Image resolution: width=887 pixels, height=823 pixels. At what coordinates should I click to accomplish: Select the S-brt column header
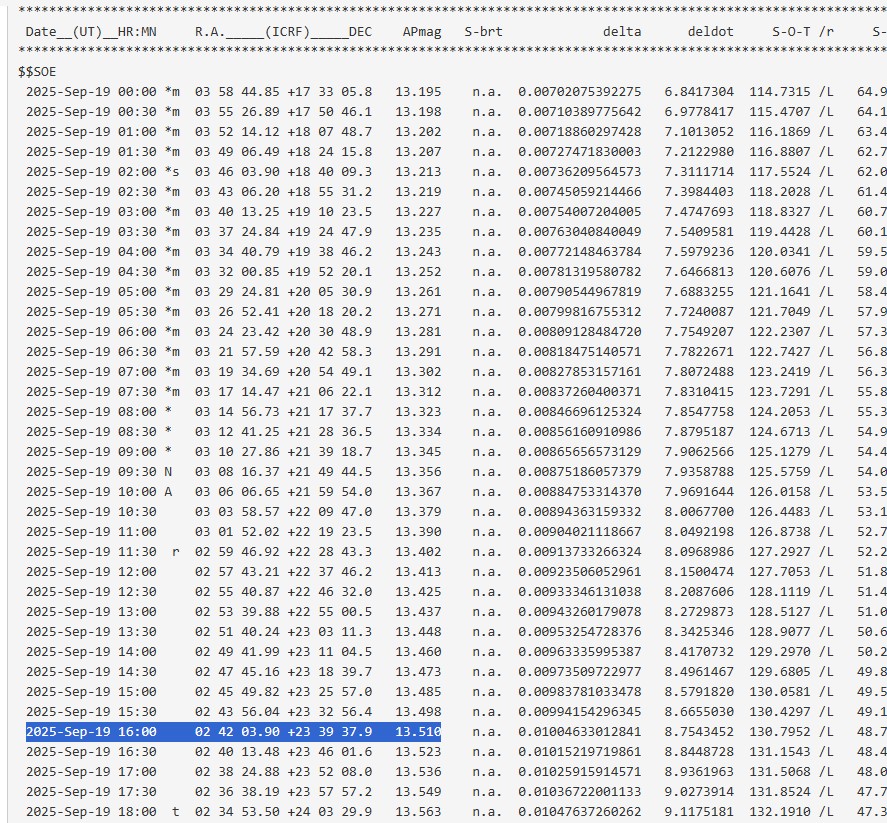pyautogui.click(x=483, y=32)
